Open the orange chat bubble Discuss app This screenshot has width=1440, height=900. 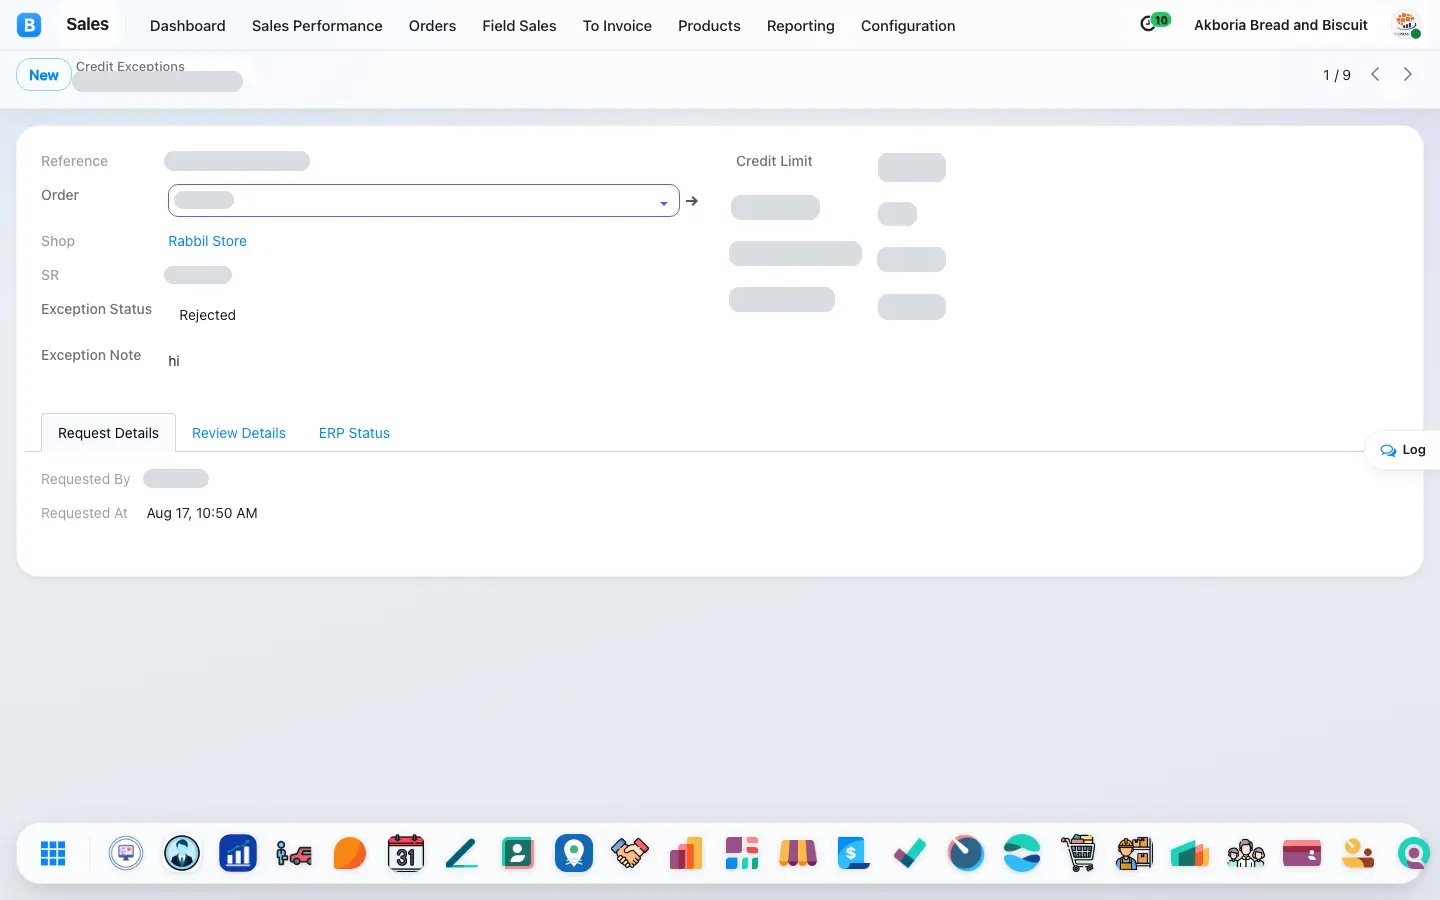click(x=350, y=853)
